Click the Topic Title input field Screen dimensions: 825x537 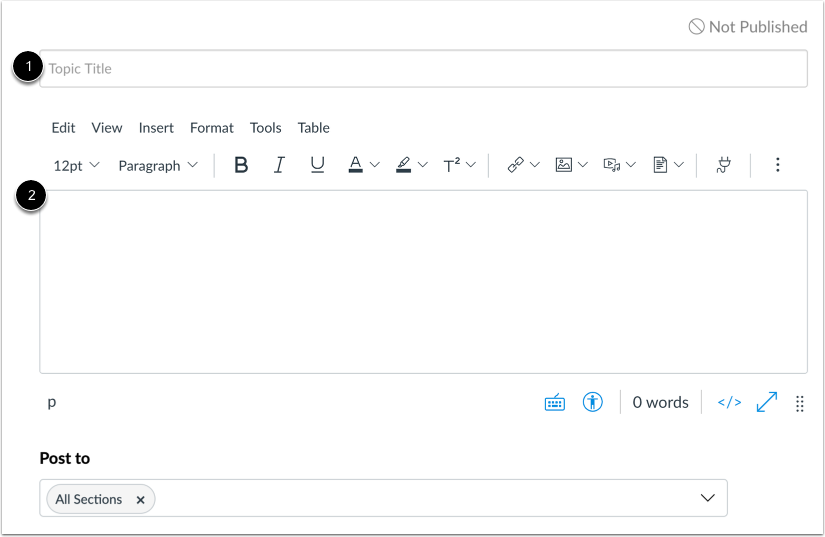click(424, 69)
